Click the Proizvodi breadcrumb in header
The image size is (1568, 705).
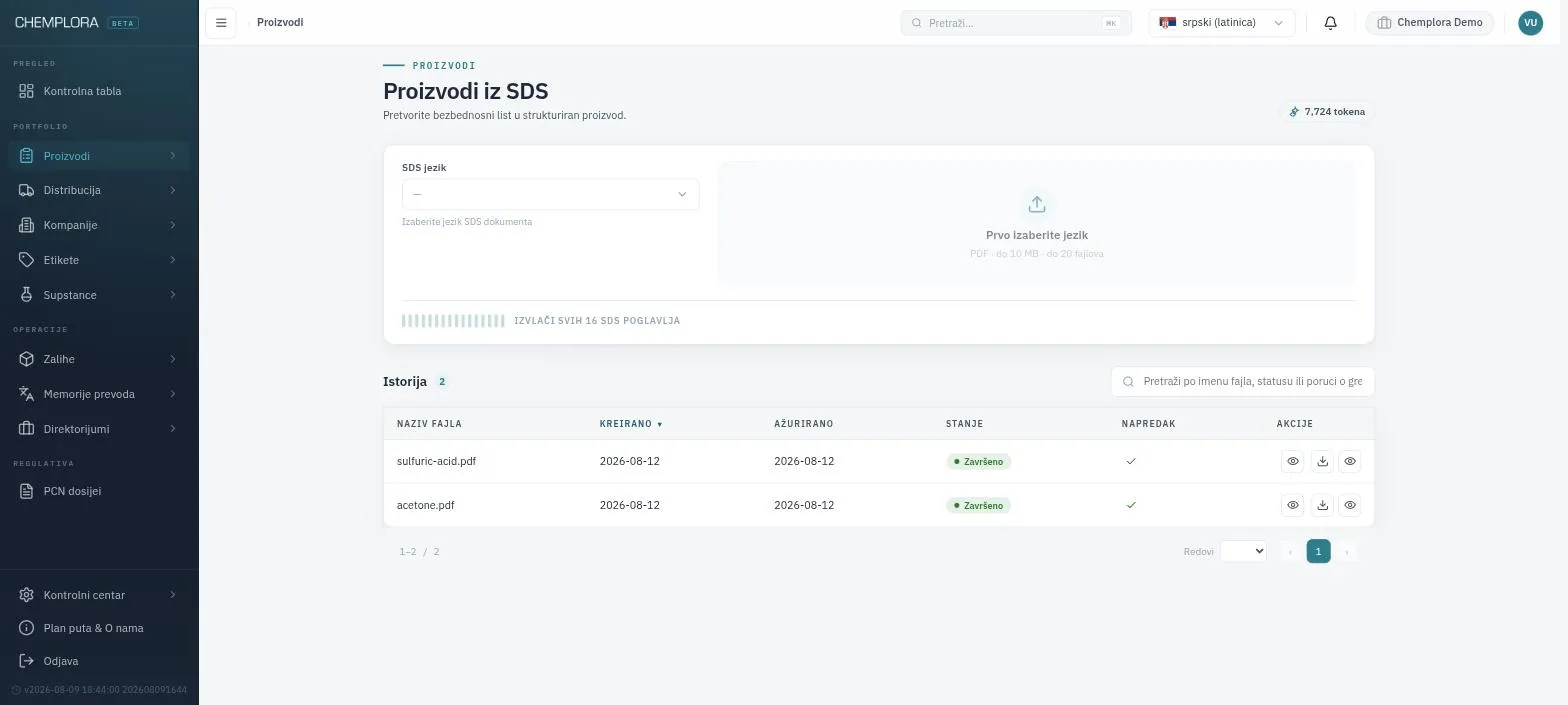coord(280,23)
